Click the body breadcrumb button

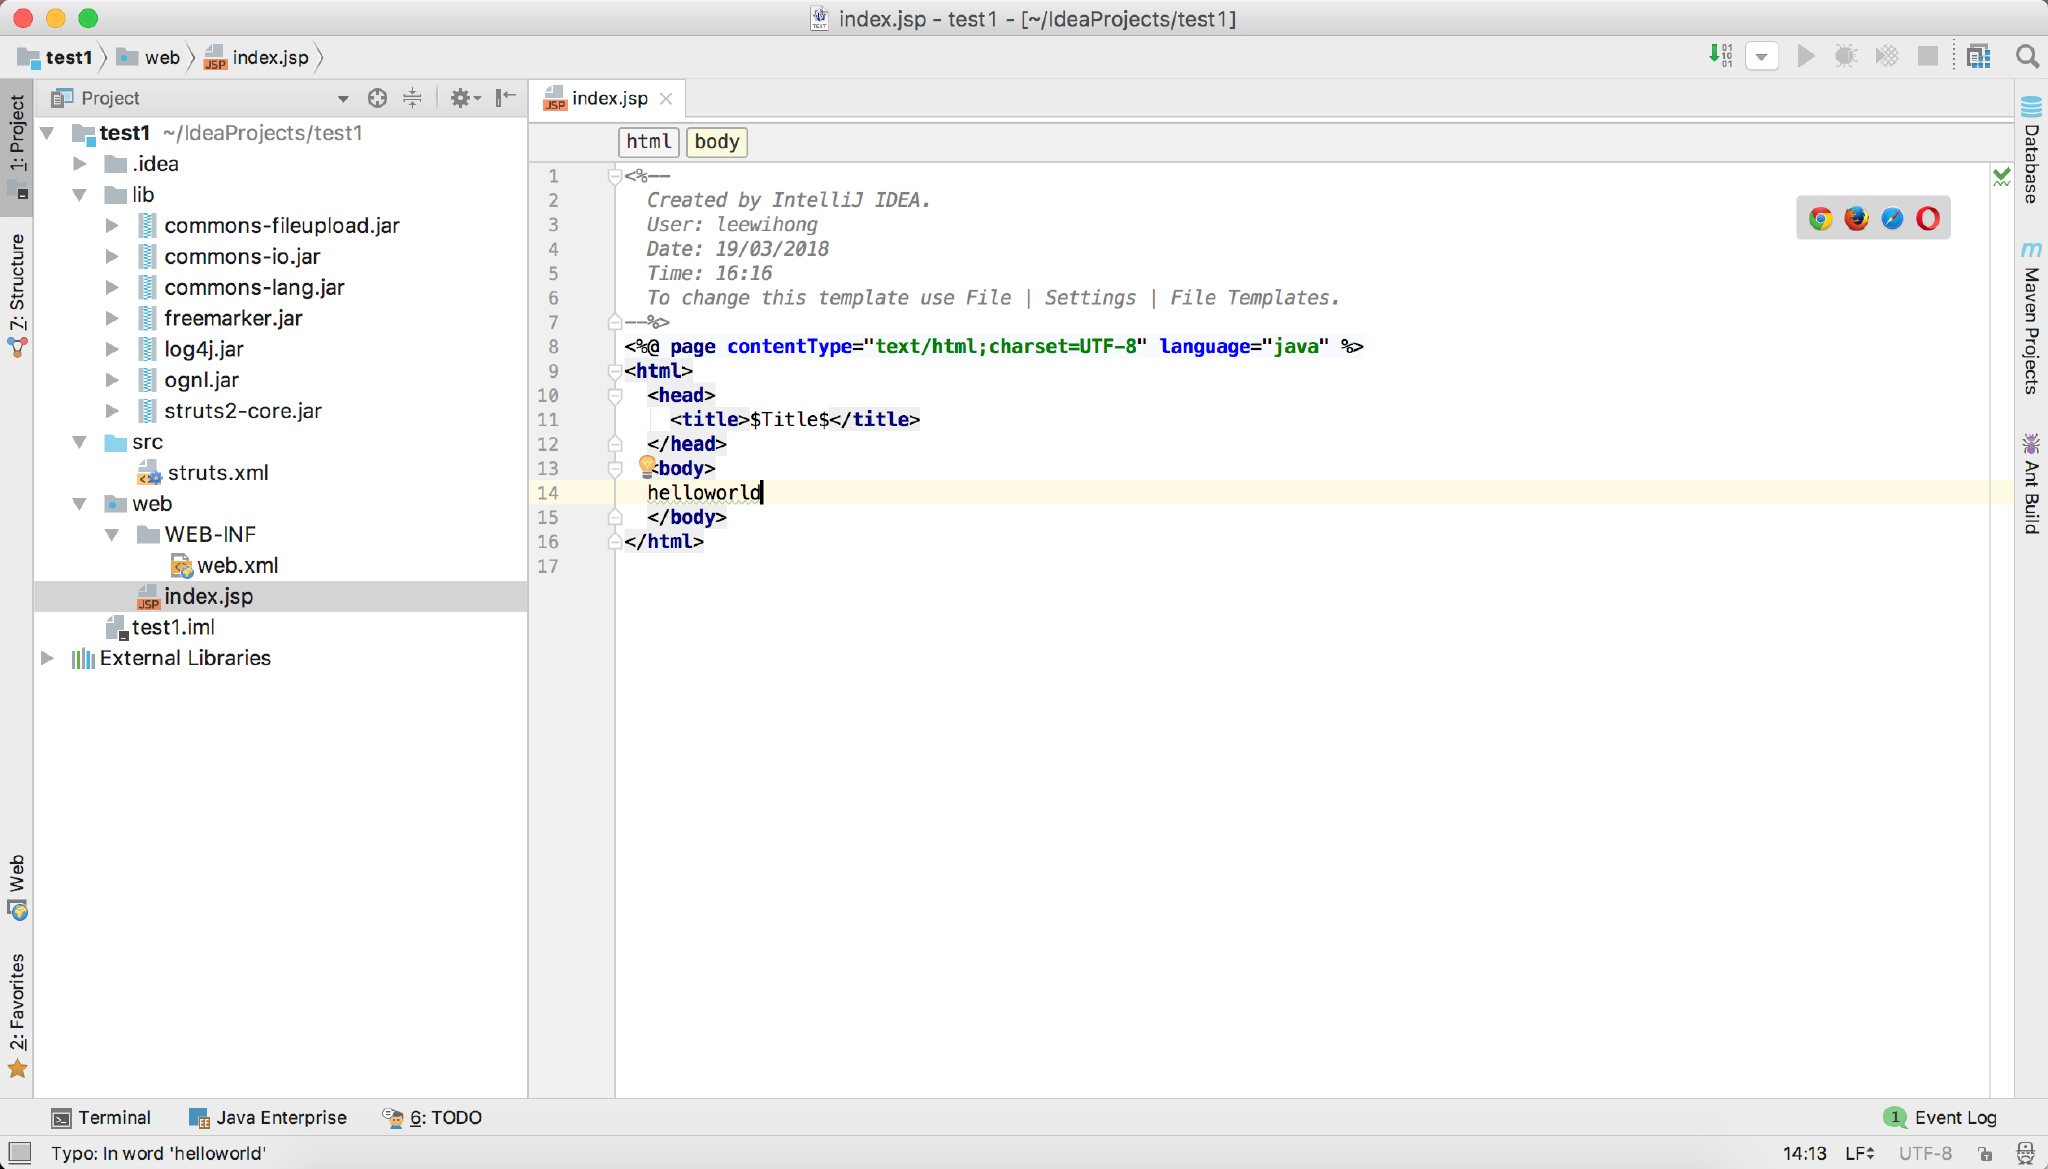click(716, 142)
